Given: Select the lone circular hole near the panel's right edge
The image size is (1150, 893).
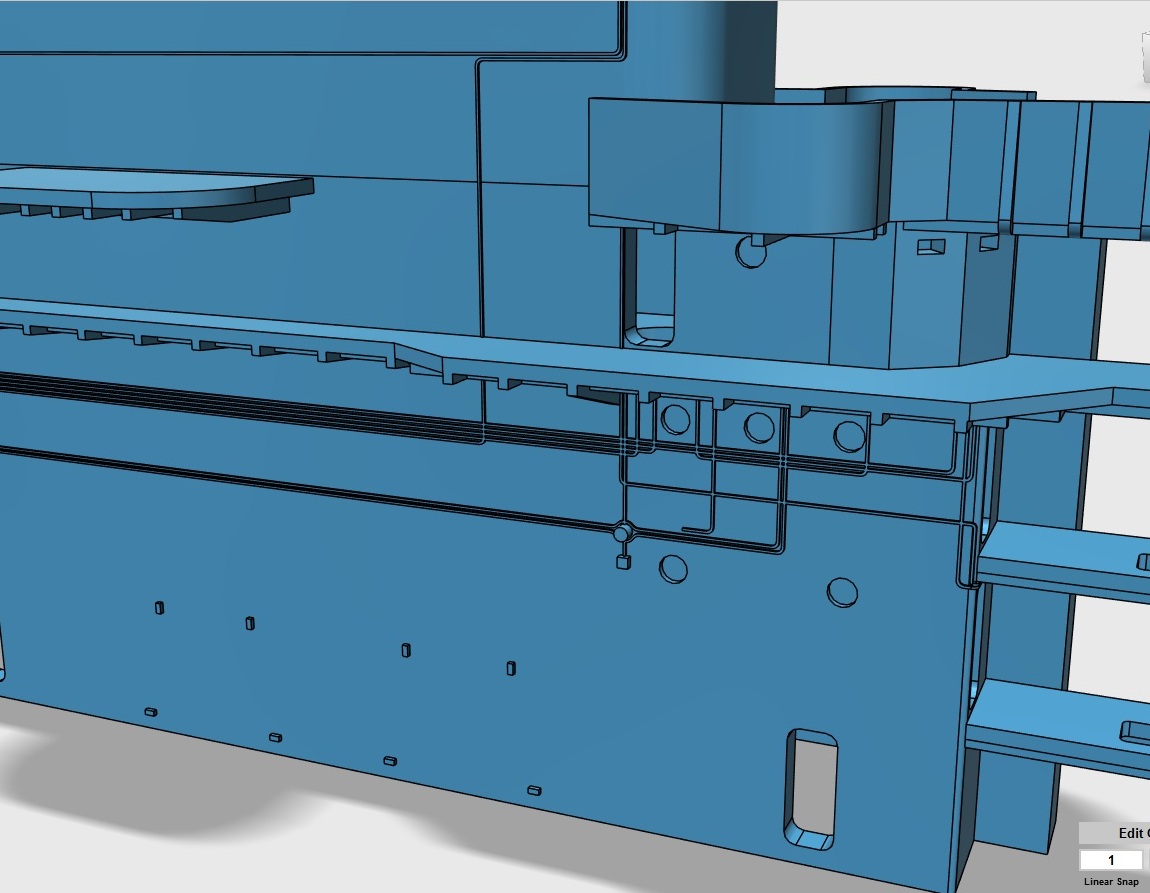Looking at the screenshot, I should click(x=842, y=592).
